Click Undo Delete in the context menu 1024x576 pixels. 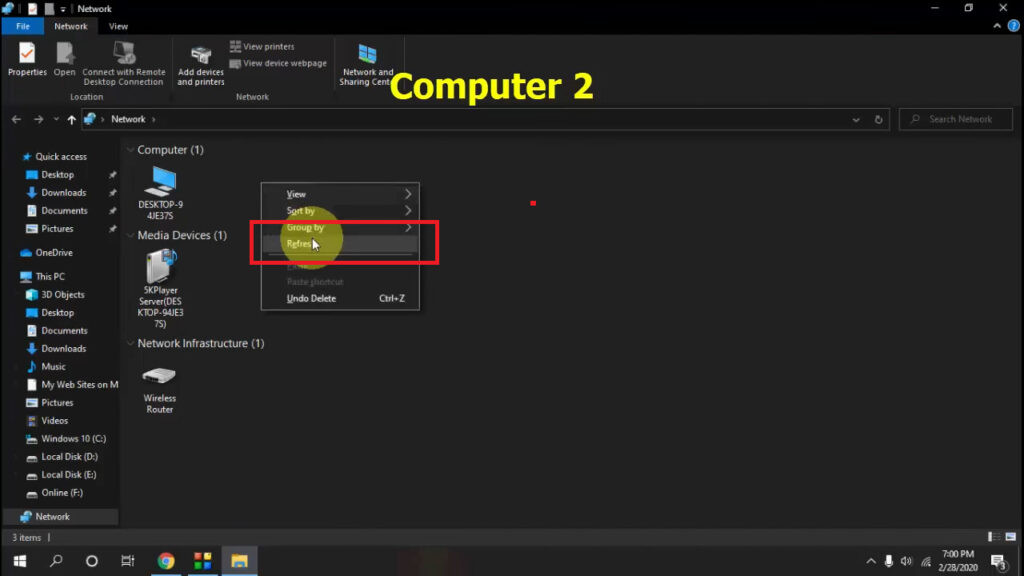[x=311, y=298]
